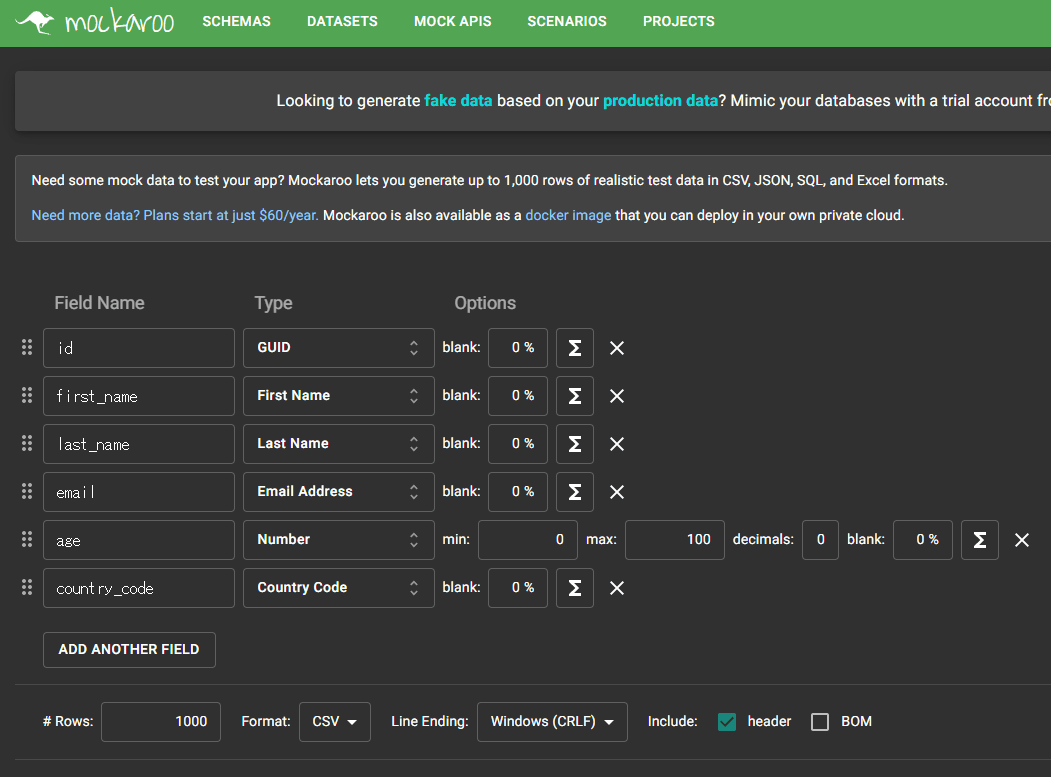Open the DATASETS menu

click(x=342, y=21)
